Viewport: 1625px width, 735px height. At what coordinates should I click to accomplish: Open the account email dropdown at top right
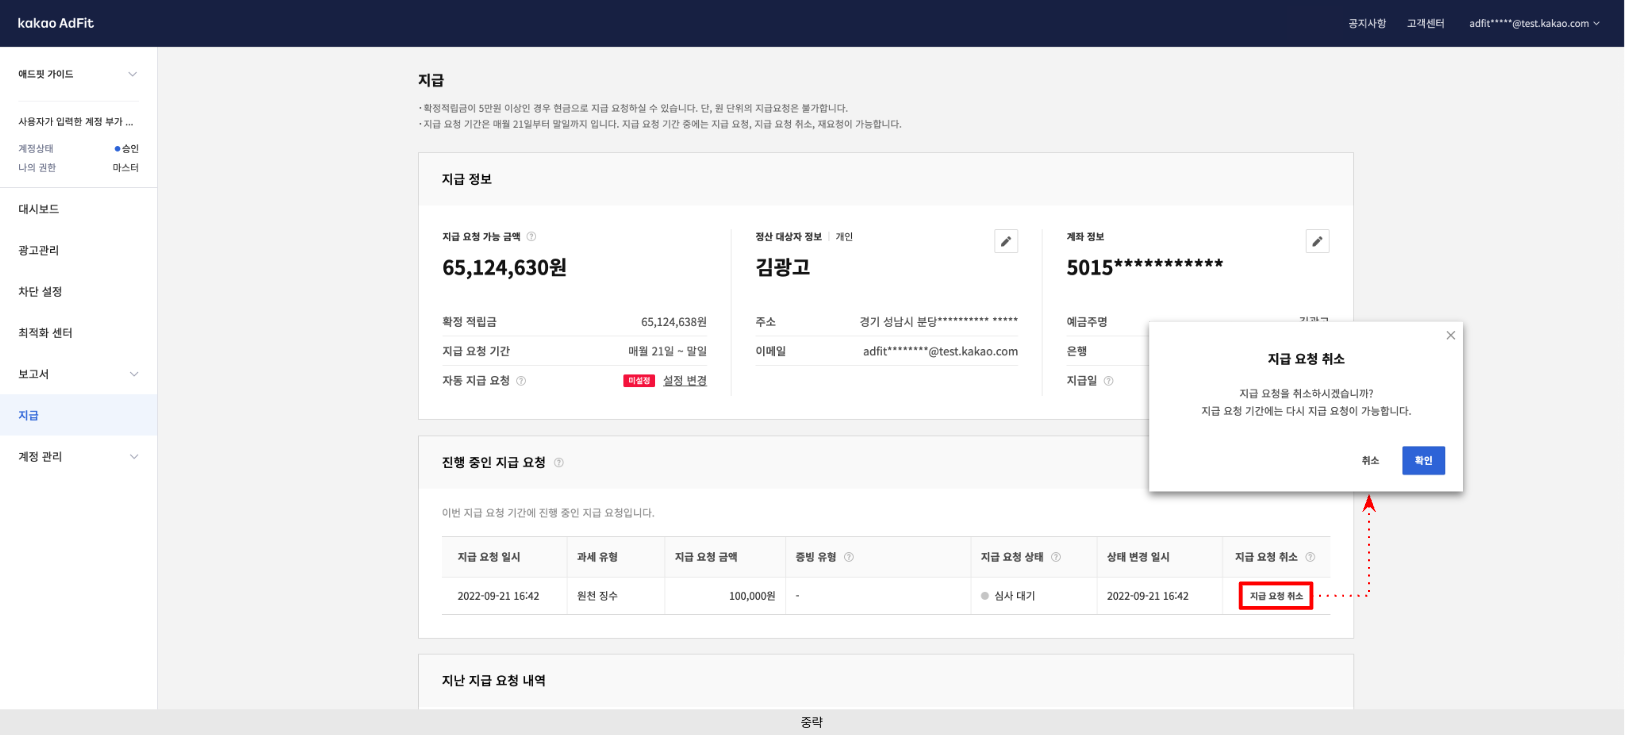pyautogui.click(x=1533, y=23)
